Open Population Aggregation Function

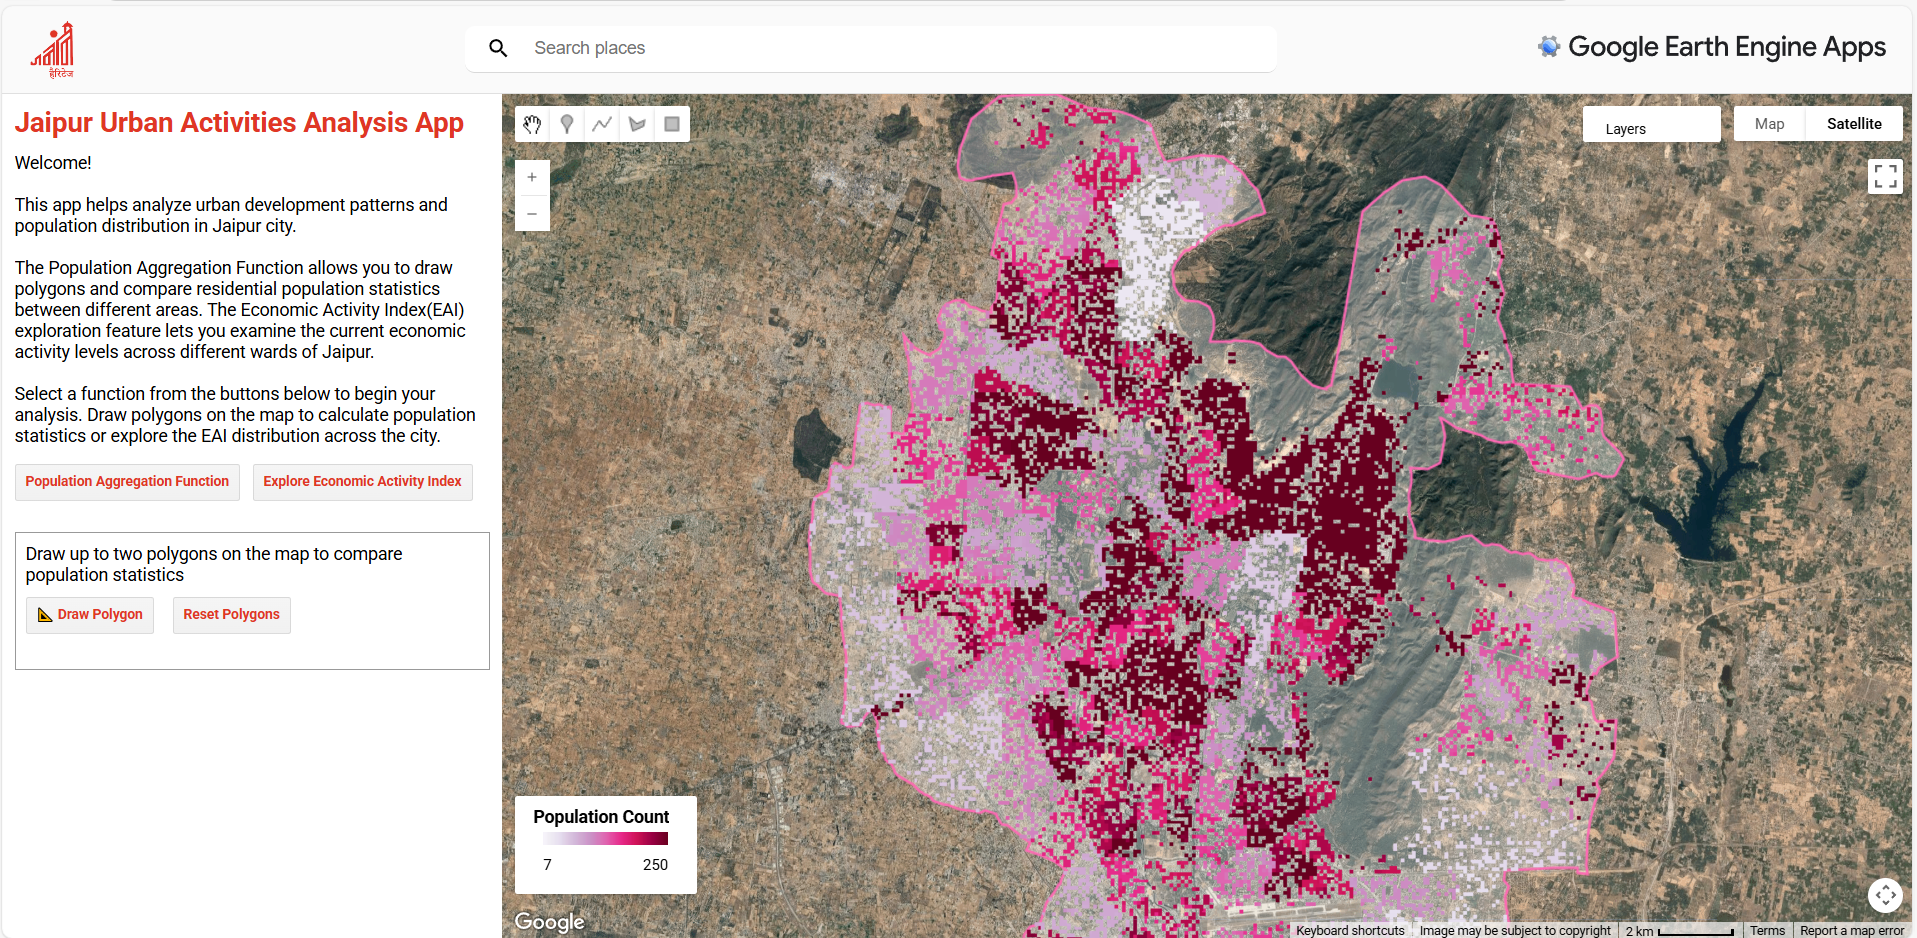tap(127, 481)
